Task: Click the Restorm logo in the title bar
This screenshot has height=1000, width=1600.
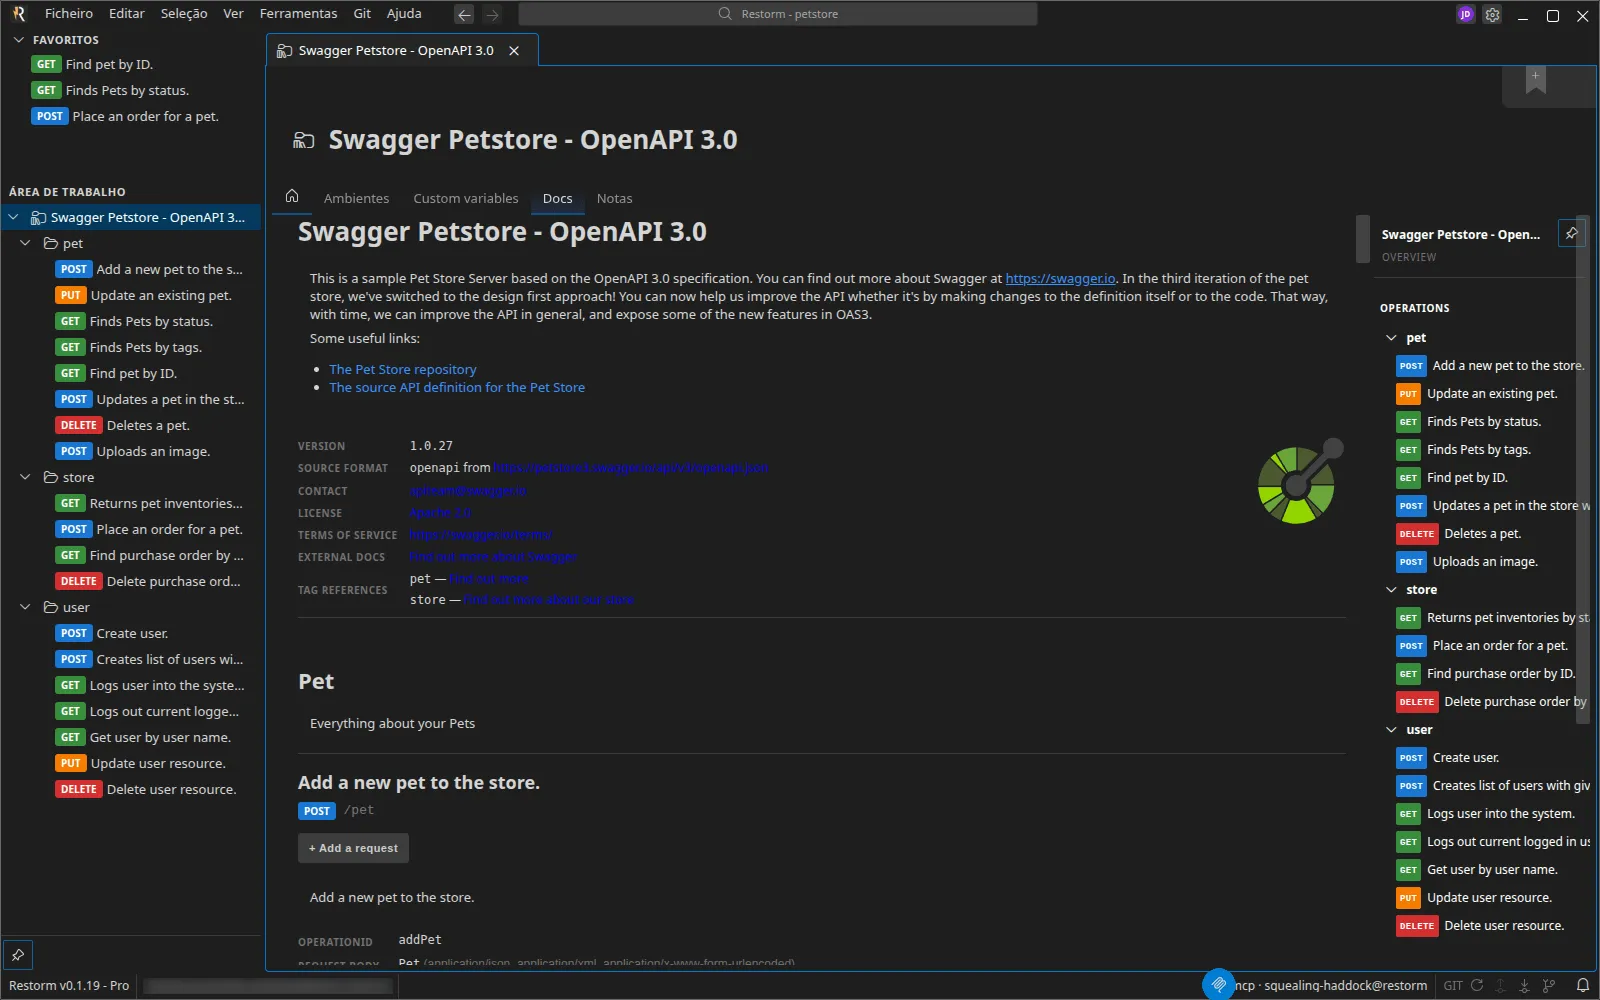Action: click(x=18, y=14)
